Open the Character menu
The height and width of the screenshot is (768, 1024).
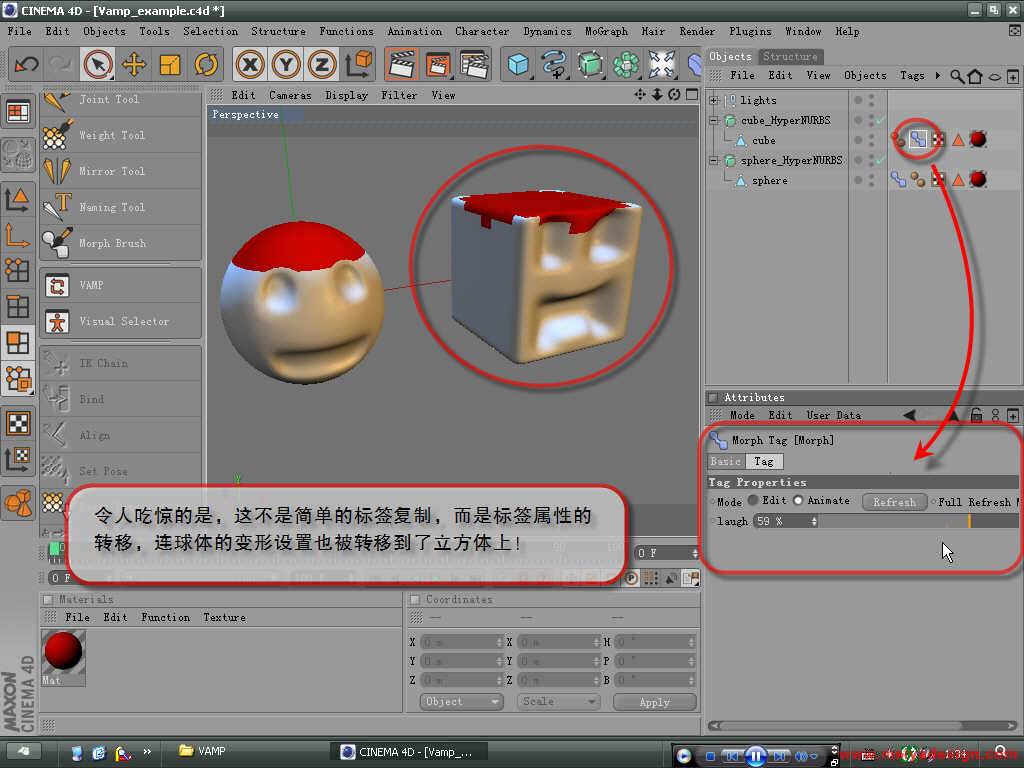tap(482, 31)
